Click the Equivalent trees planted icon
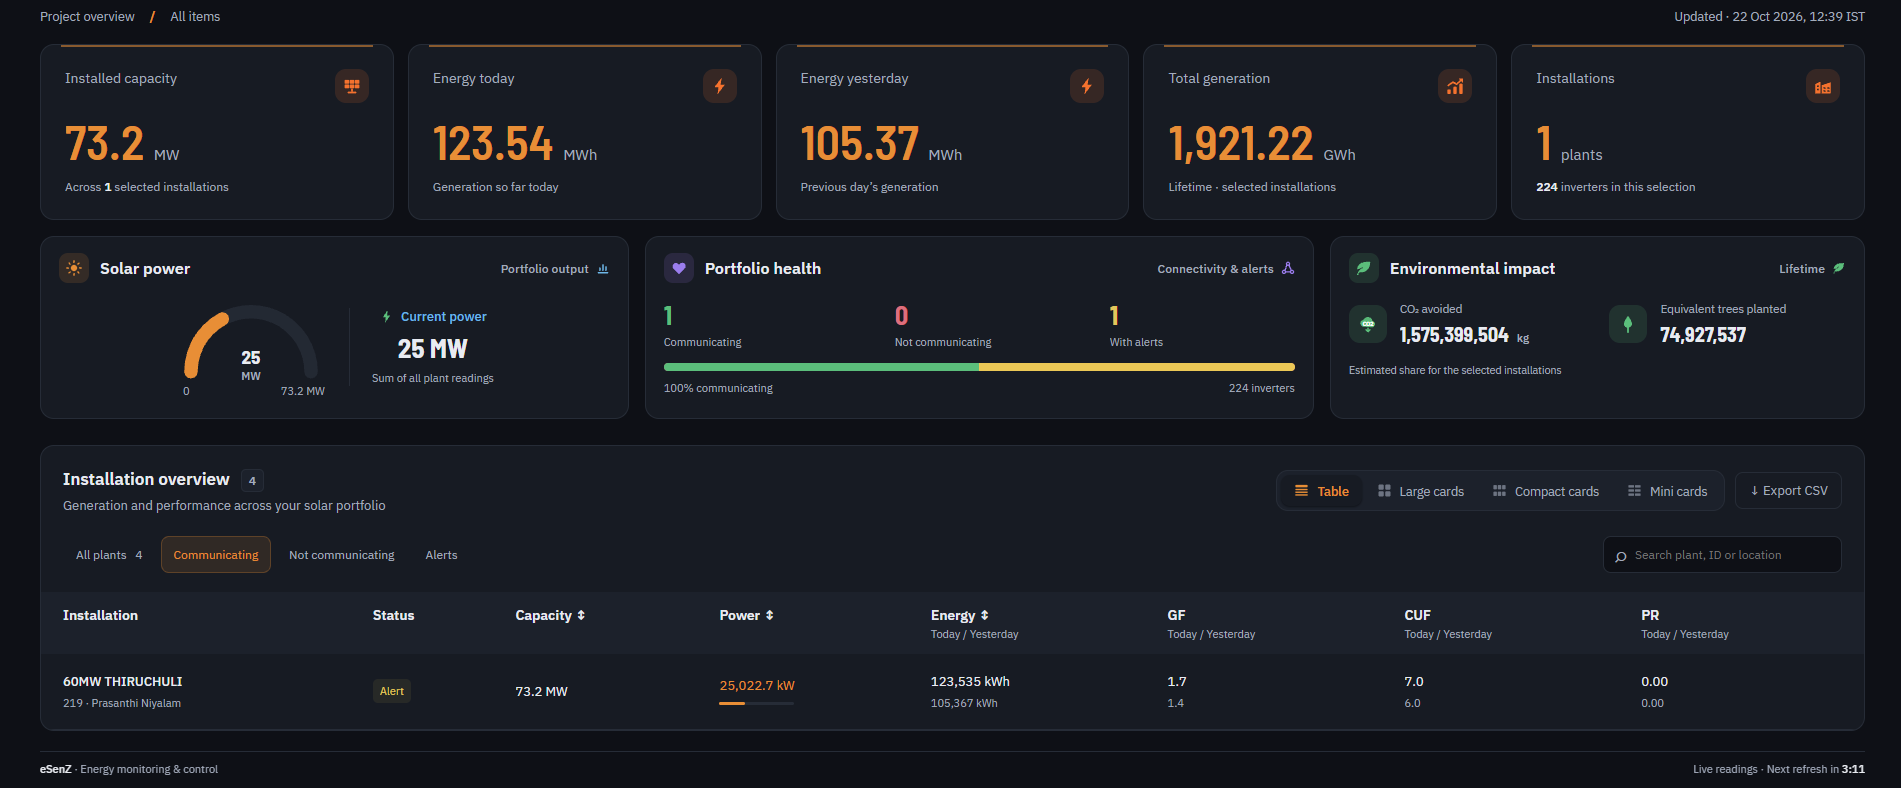Screen dimensions: 1901x788 click(x=1628, y=324)
